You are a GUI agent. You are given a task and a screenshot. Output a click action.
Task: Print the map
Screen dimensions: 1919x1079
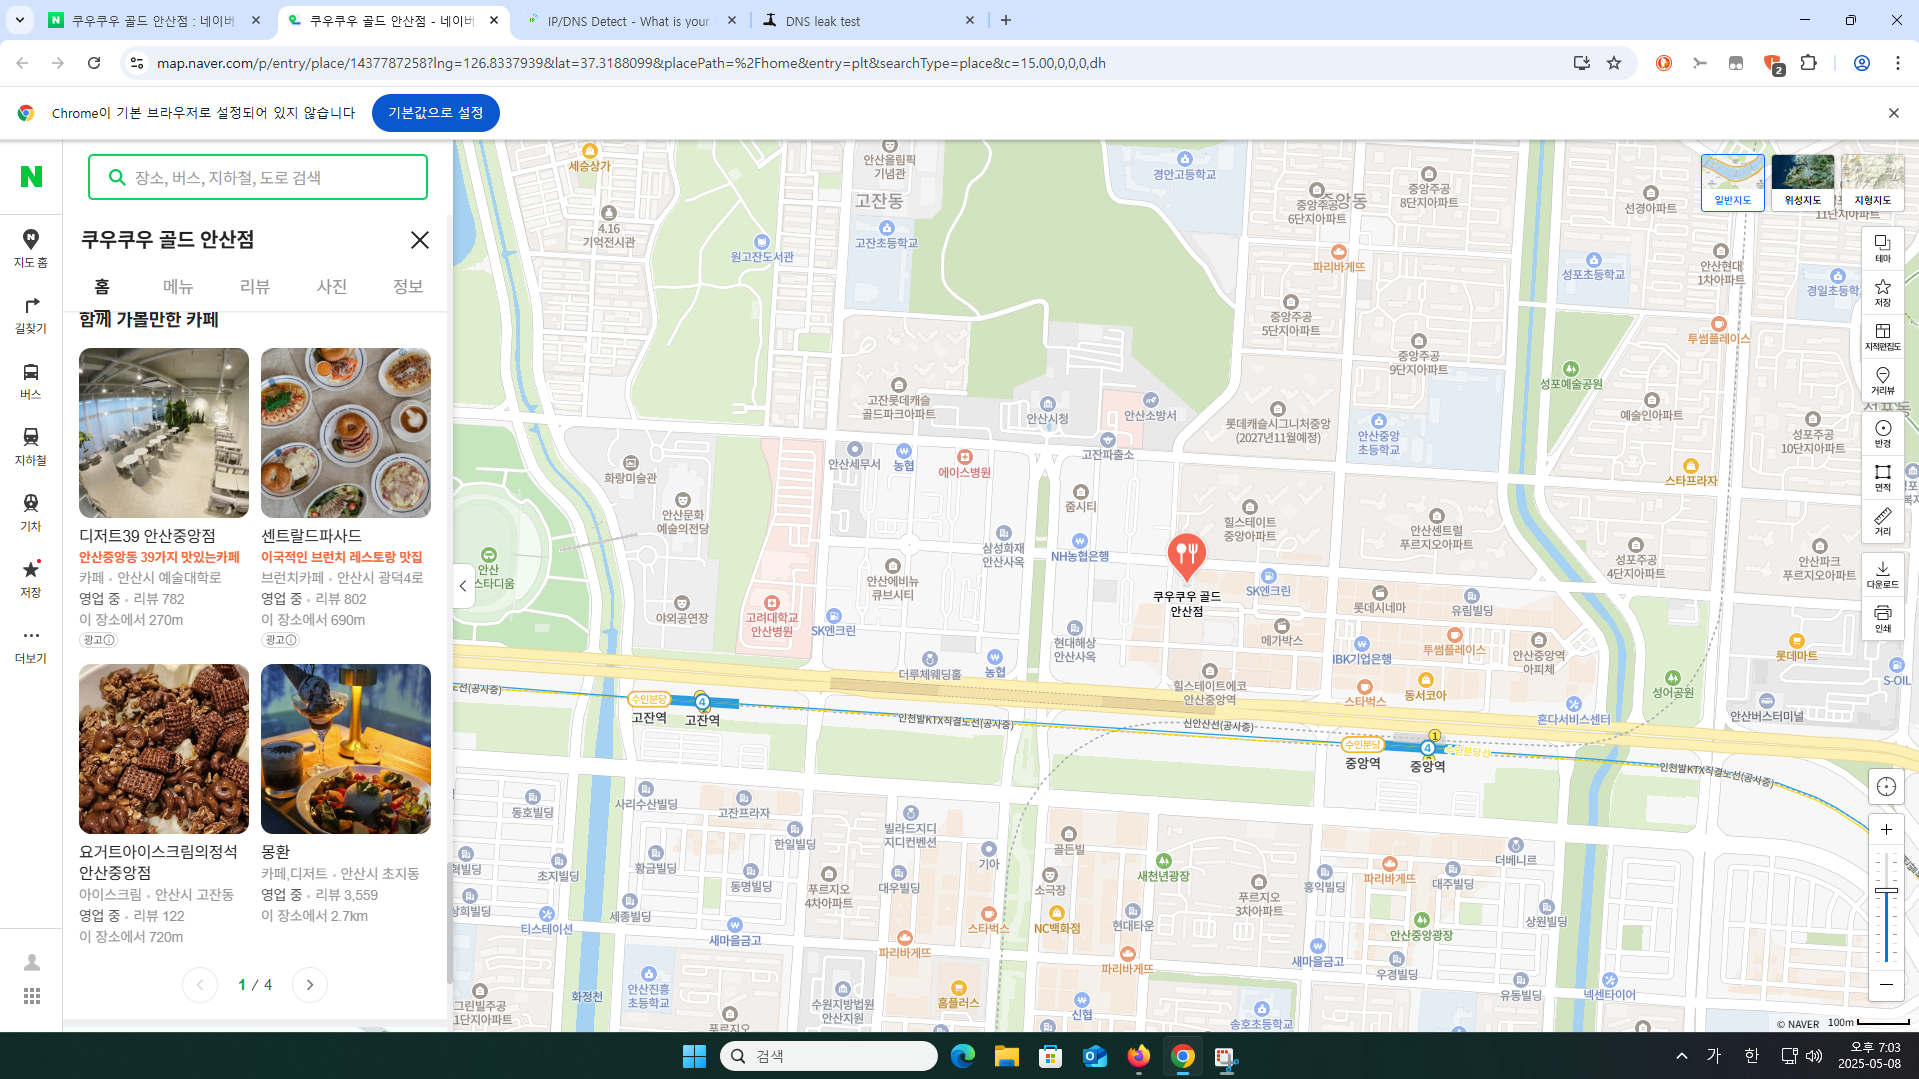(x=1883, y=615)
